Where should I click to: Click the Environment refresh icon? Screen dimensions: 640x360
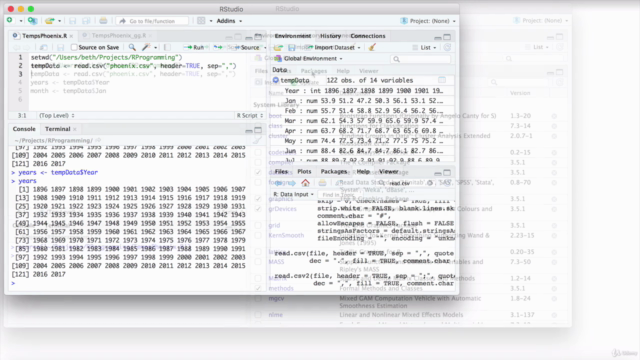(447, 47)
